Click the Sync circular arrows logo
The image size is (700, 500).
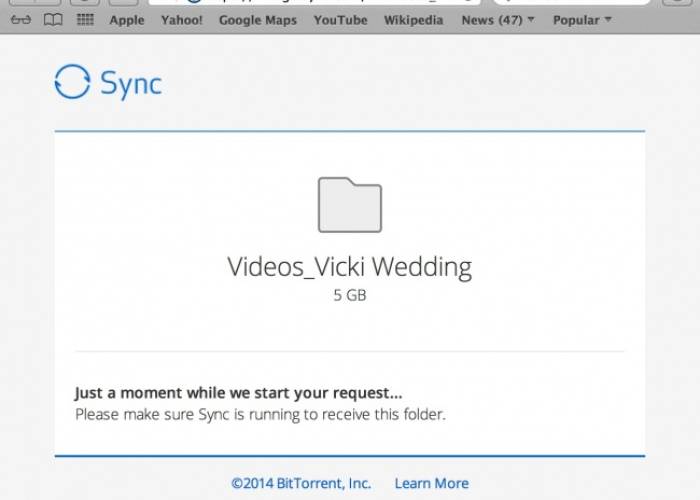[x=72, y=82]
